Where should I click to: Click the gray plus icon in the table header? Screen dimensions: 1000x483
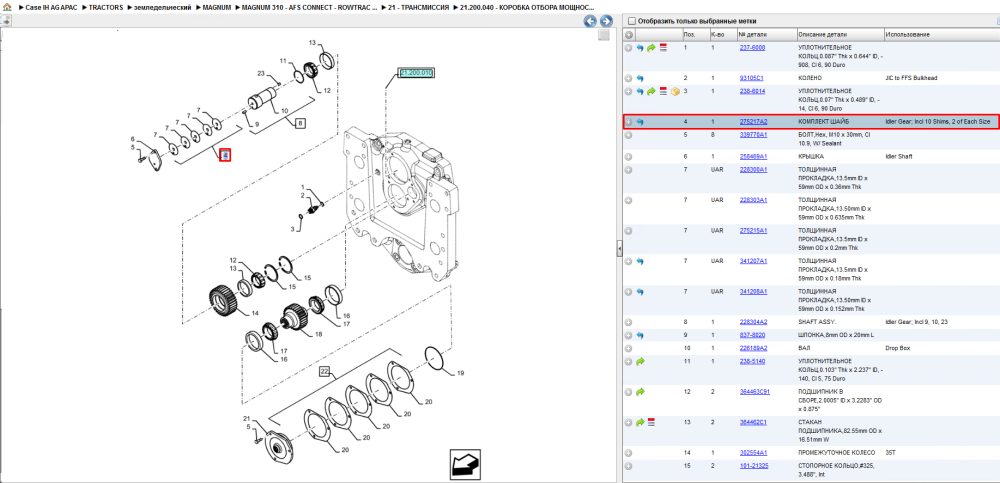click(x=629, y=34)
